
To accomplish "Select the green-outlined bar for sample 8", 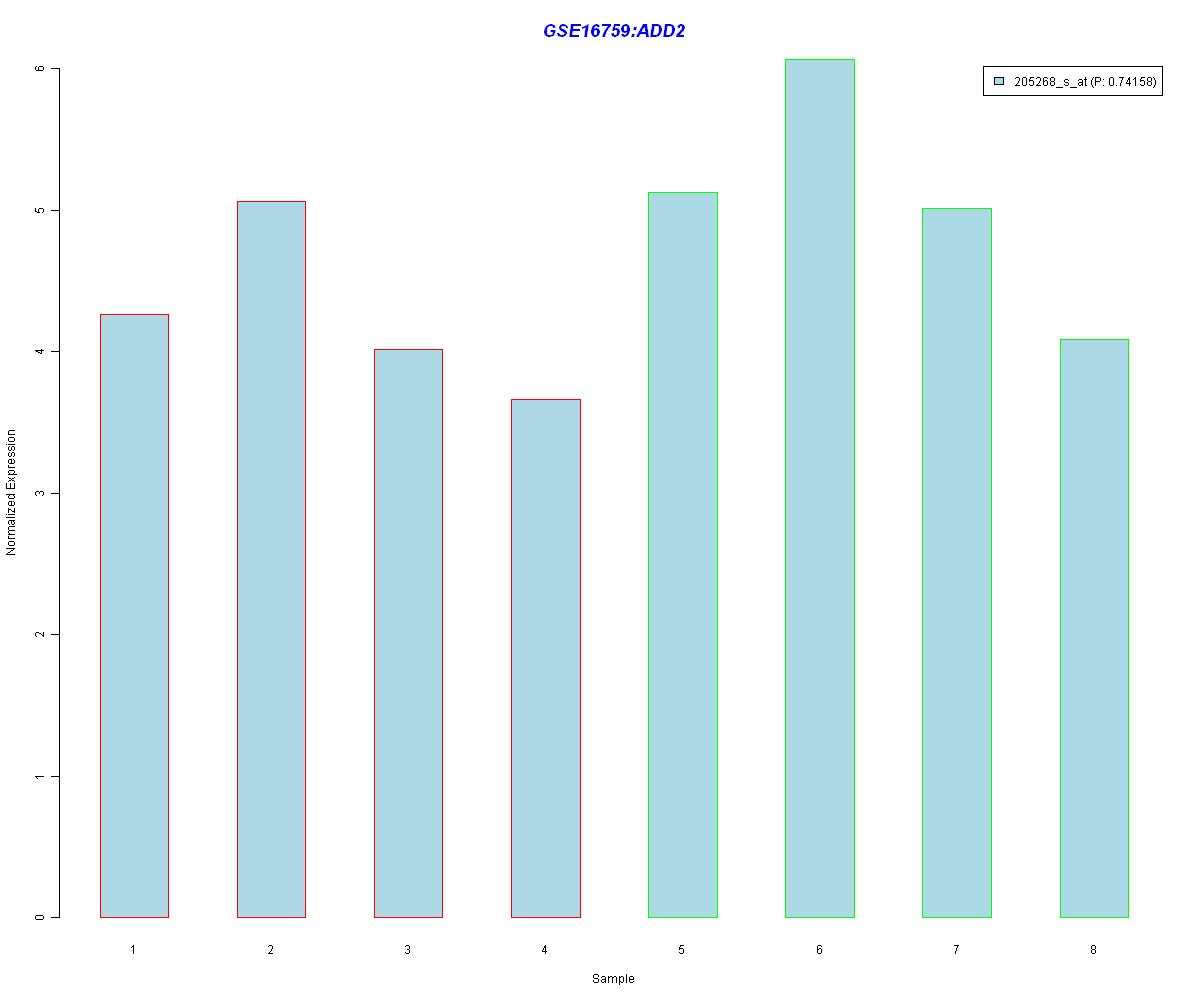I will coord(1094,628).
